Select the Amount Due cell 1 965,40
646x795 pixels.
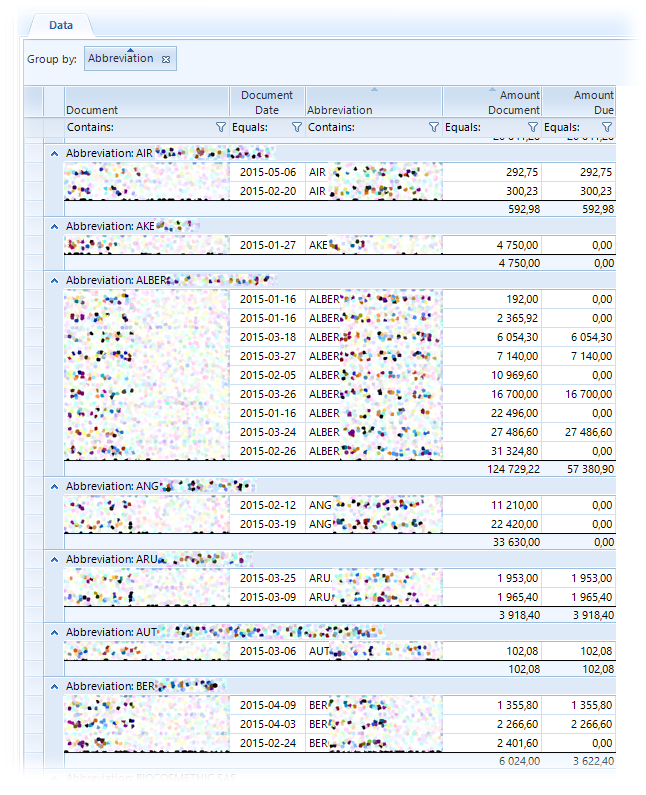coord(579,597)
